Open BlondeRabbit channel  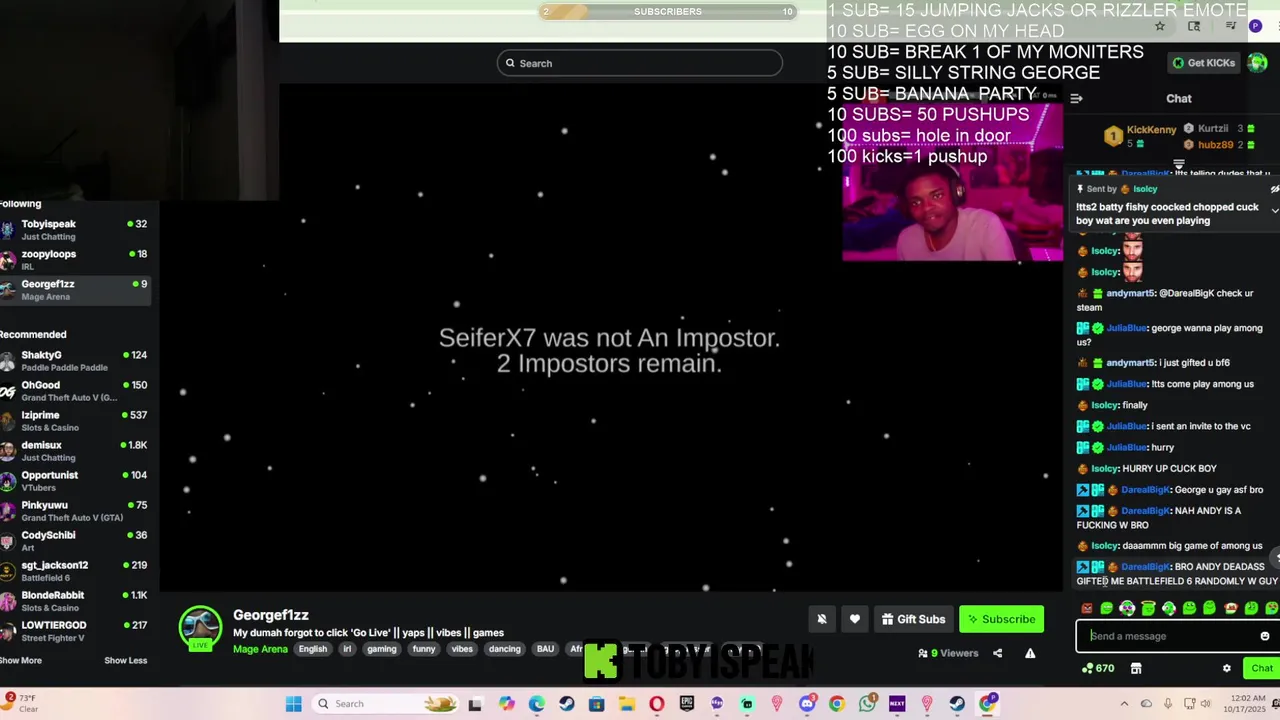point(75,601)
